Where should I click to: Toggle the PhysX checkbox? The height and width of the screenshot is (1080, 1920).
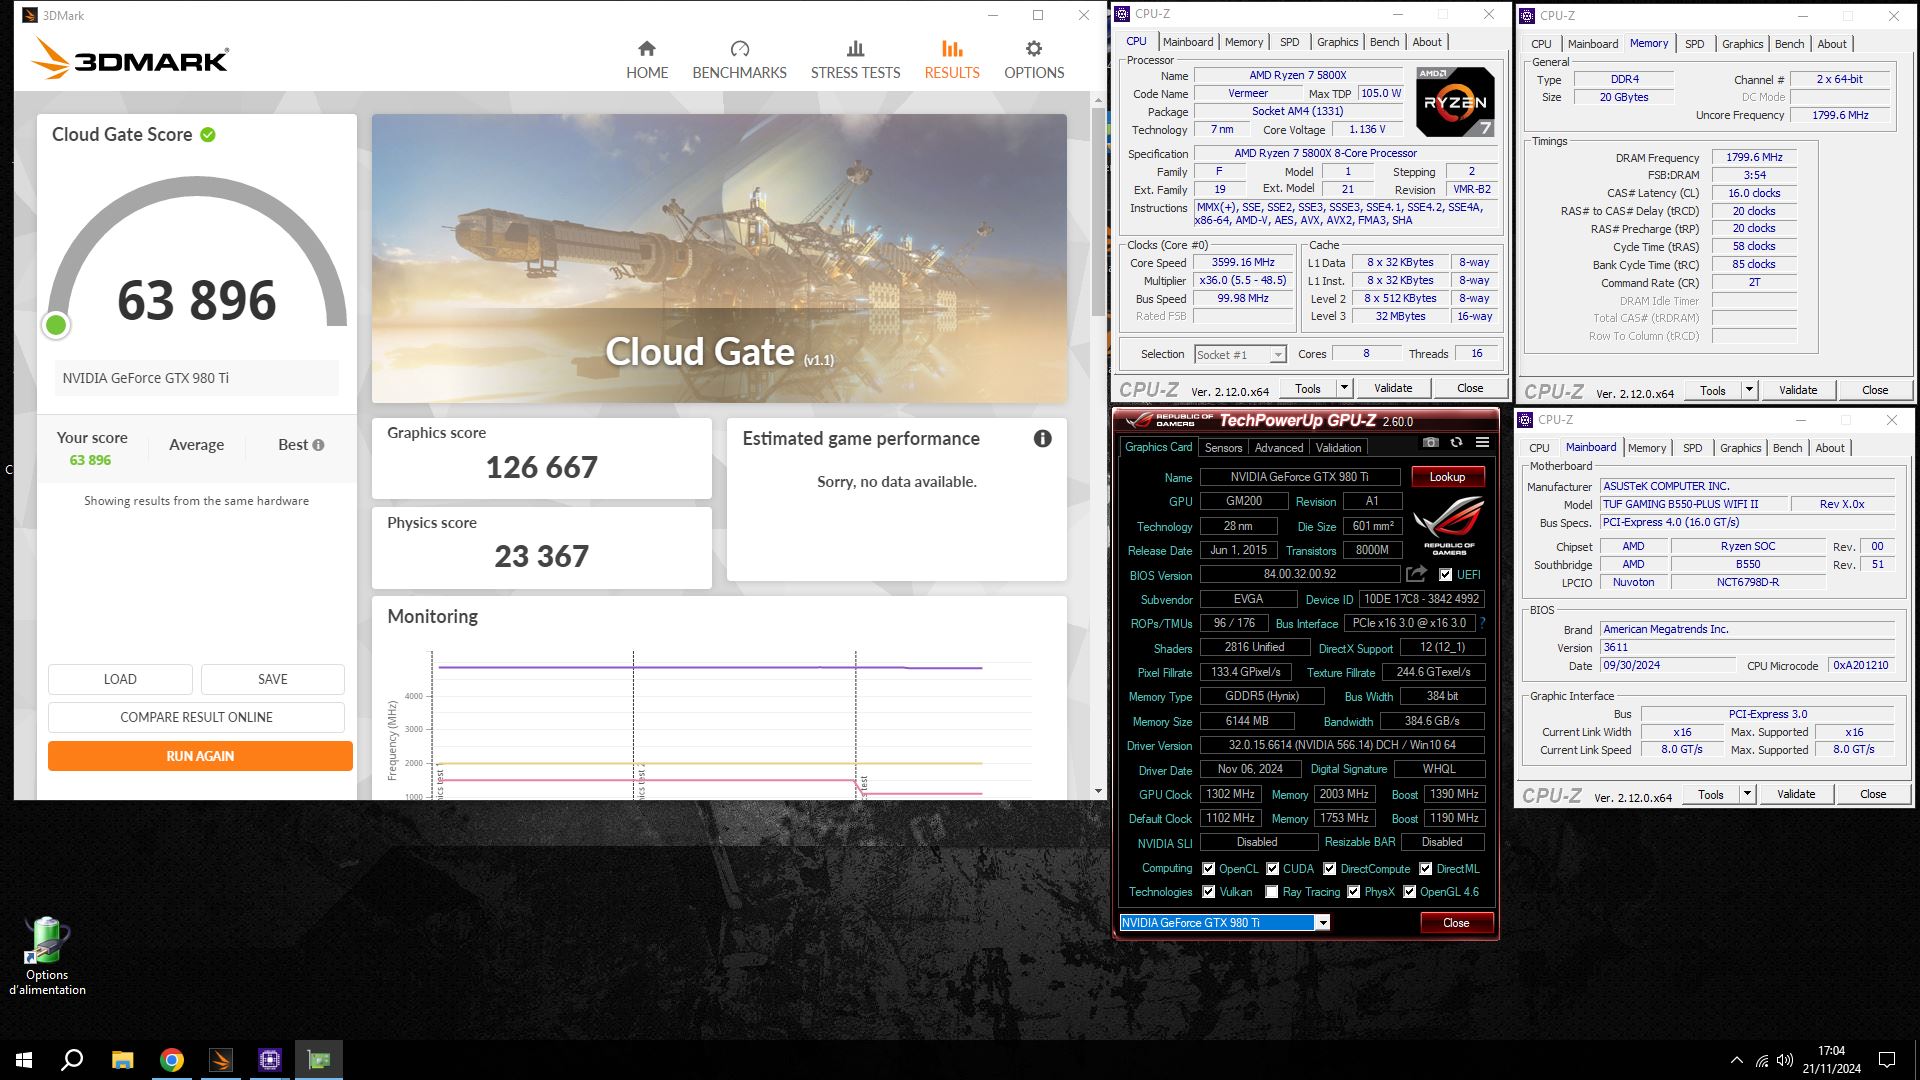click(x=1353, y=892)
